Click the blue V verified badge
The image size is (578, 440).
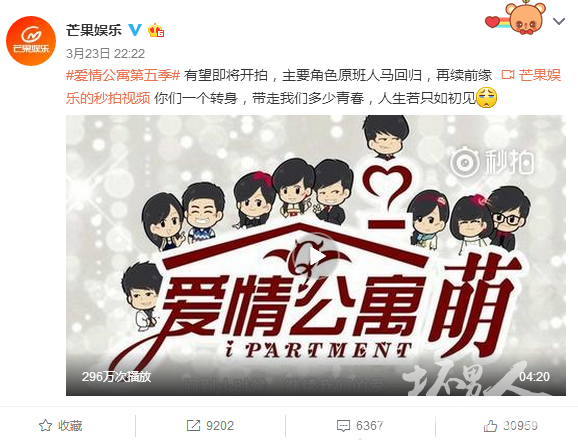135,29
